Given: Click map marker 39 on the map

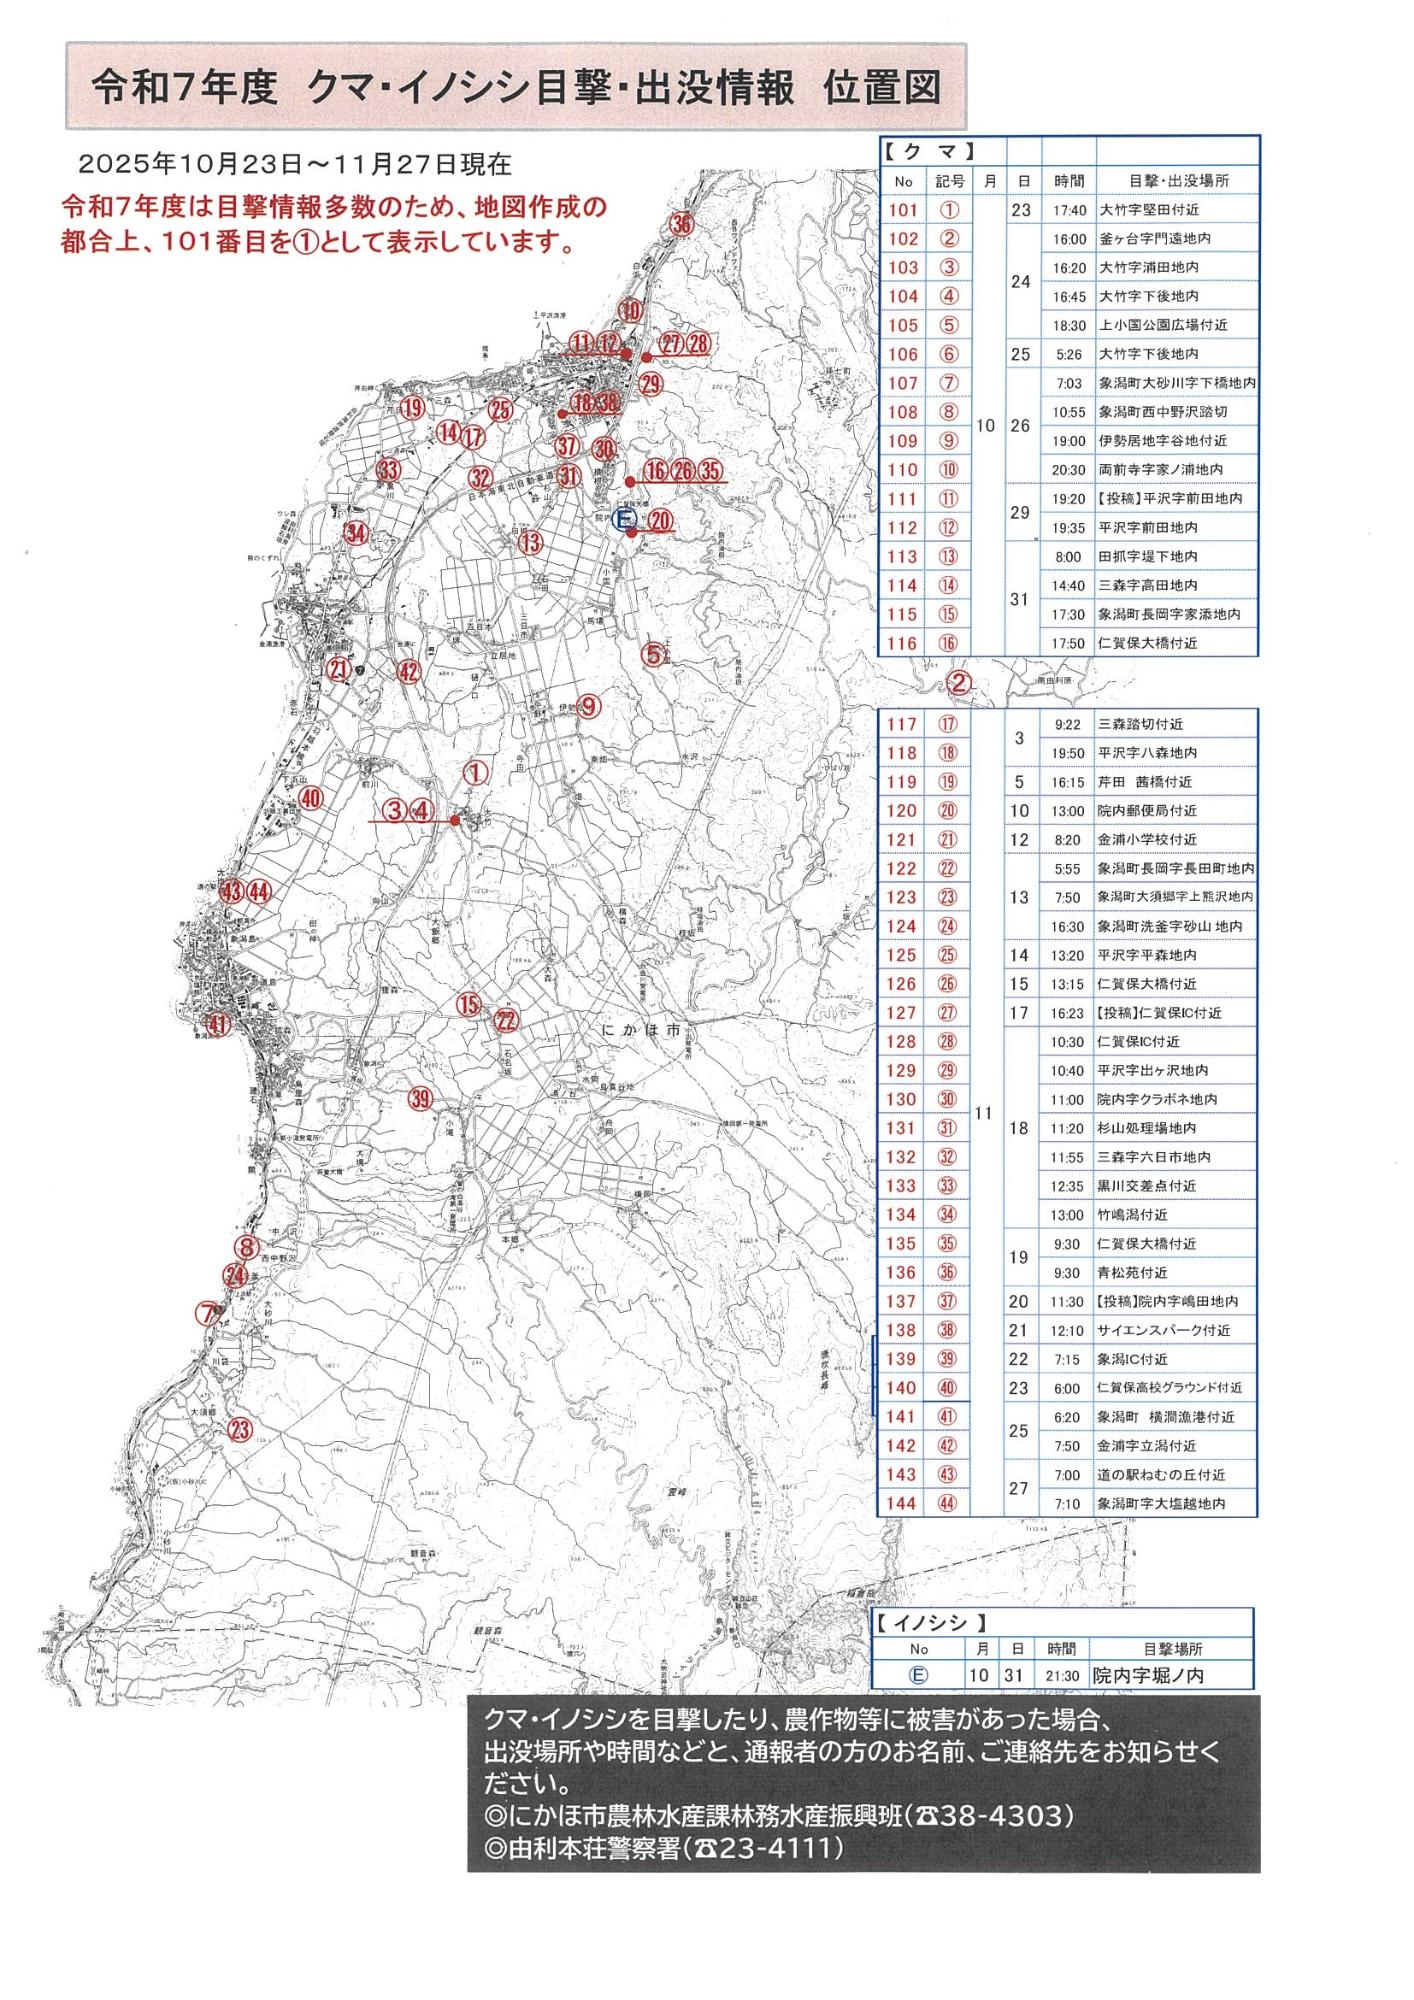Looking at the screenshot, I should click(x=420, y=1099).
